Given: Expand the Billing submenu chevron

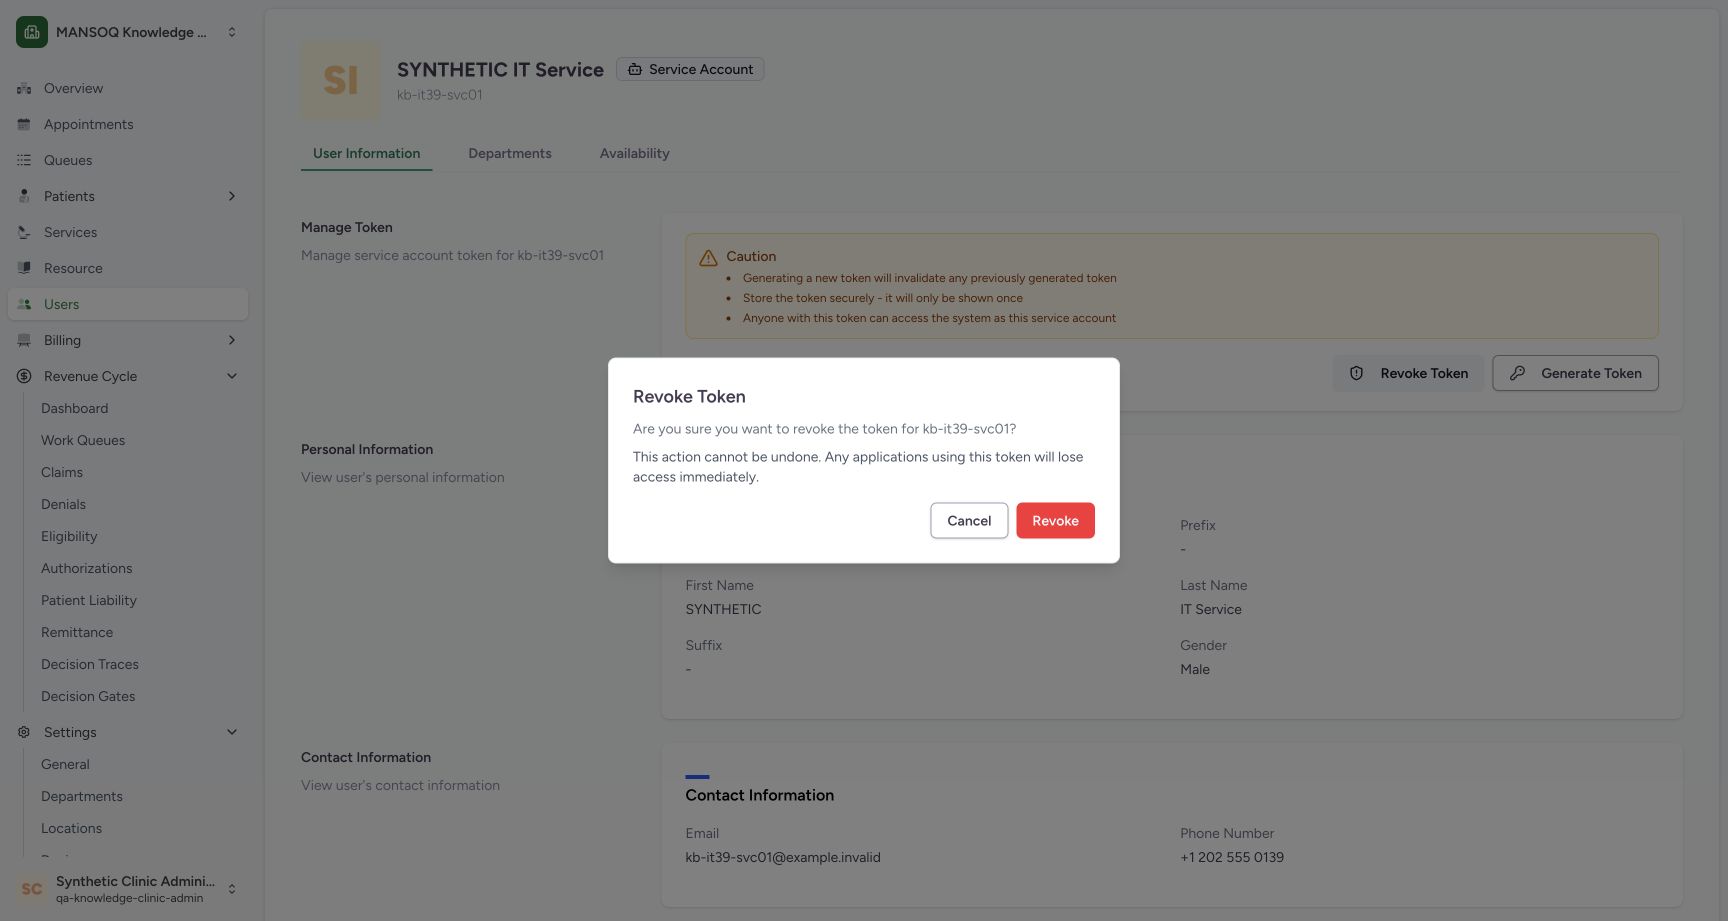Looking at the screenshot, I should coord(232,340).
